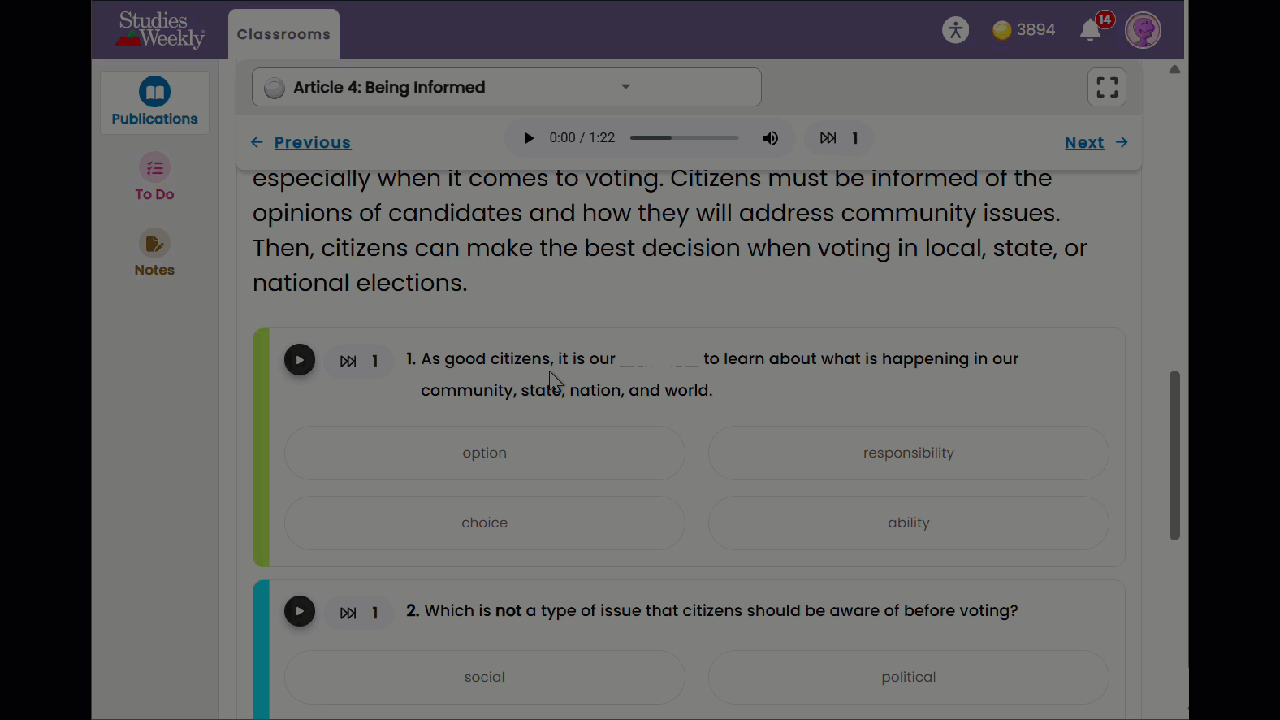Image resolution: width=1280 pixels, height=720 pixels.
Task: Click the 3894 coin balance
Action: point(1036,30)
